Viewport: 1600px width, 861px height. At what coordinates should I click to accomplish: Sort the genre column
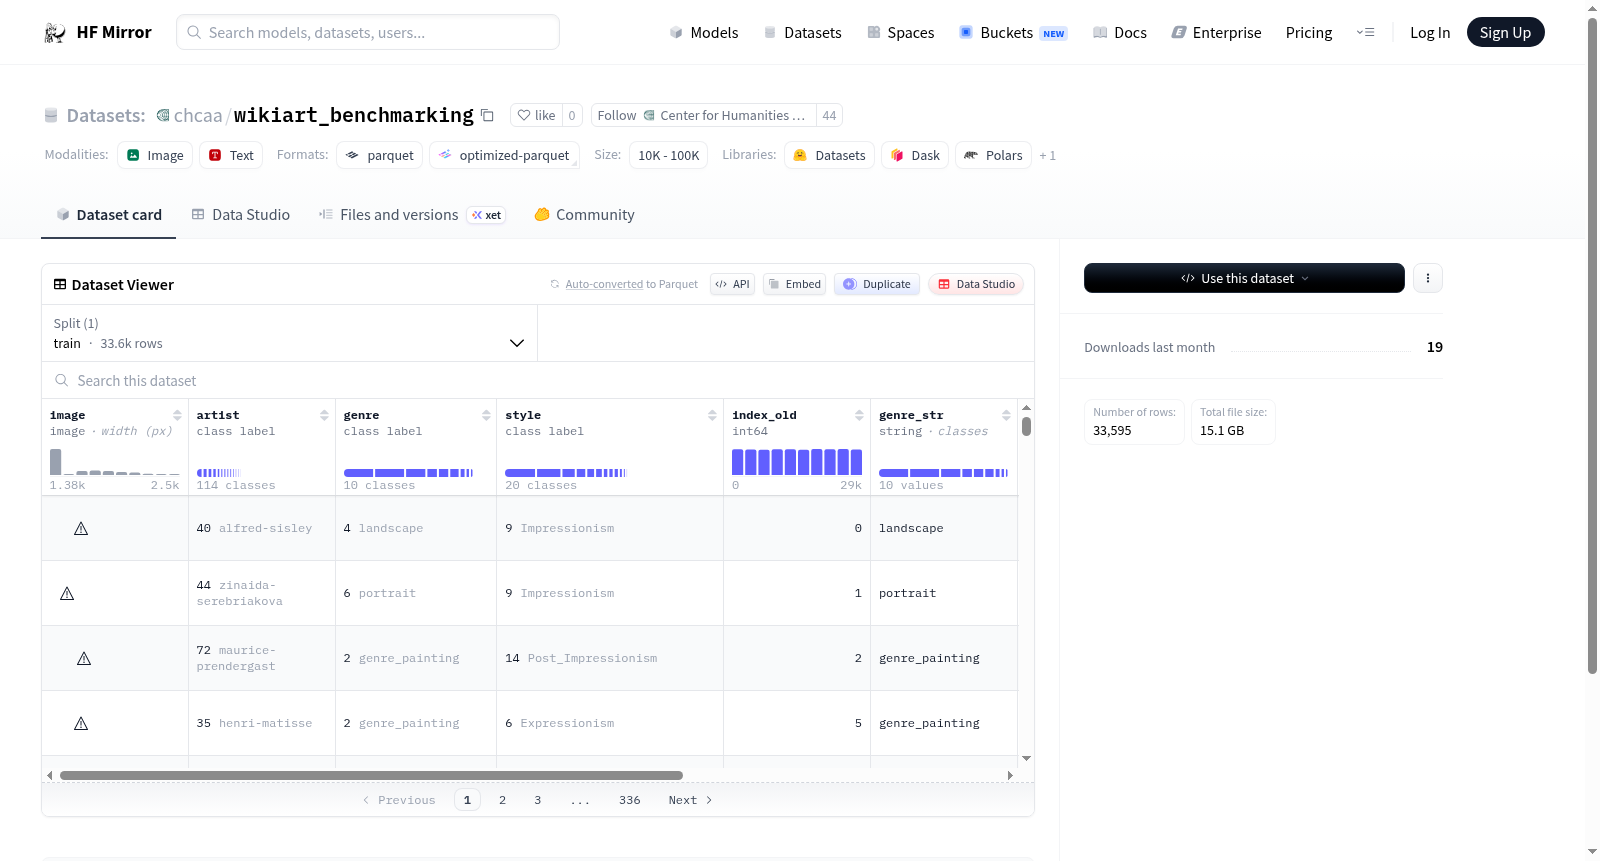(x=486, y=415)
